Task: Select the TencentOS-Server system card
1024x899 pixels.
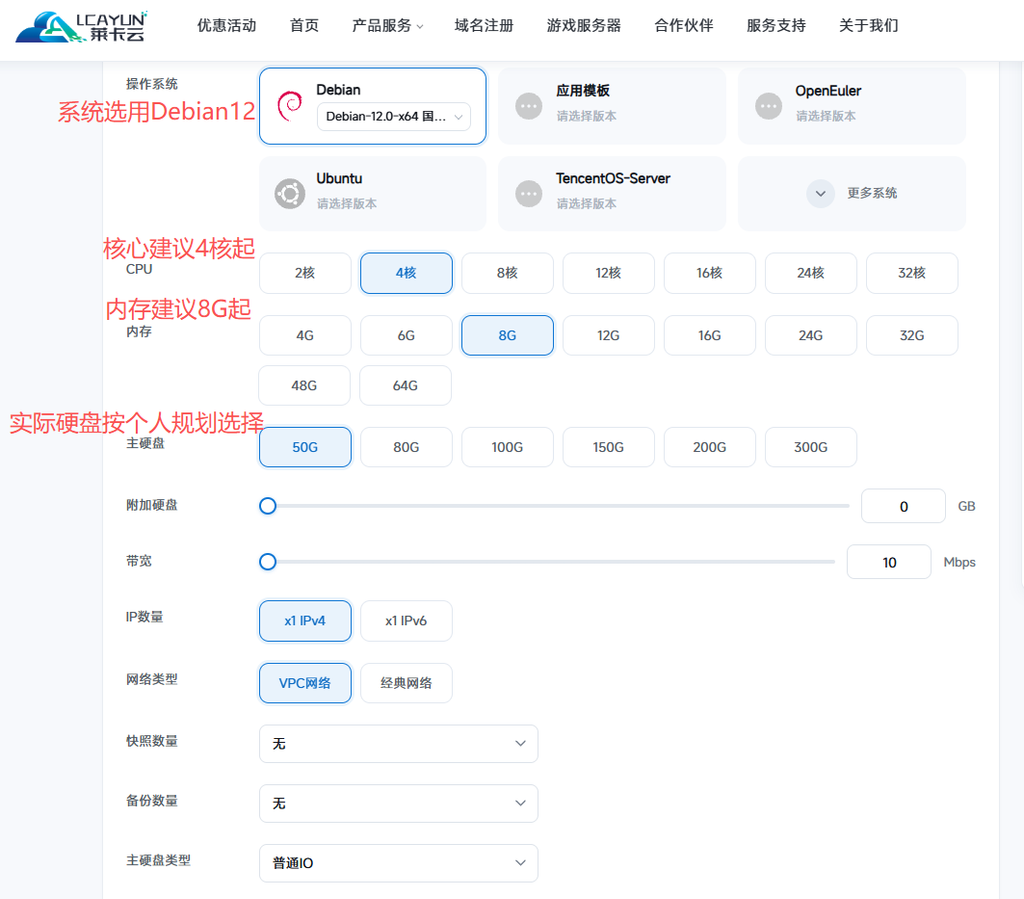Action: [612, 194]
